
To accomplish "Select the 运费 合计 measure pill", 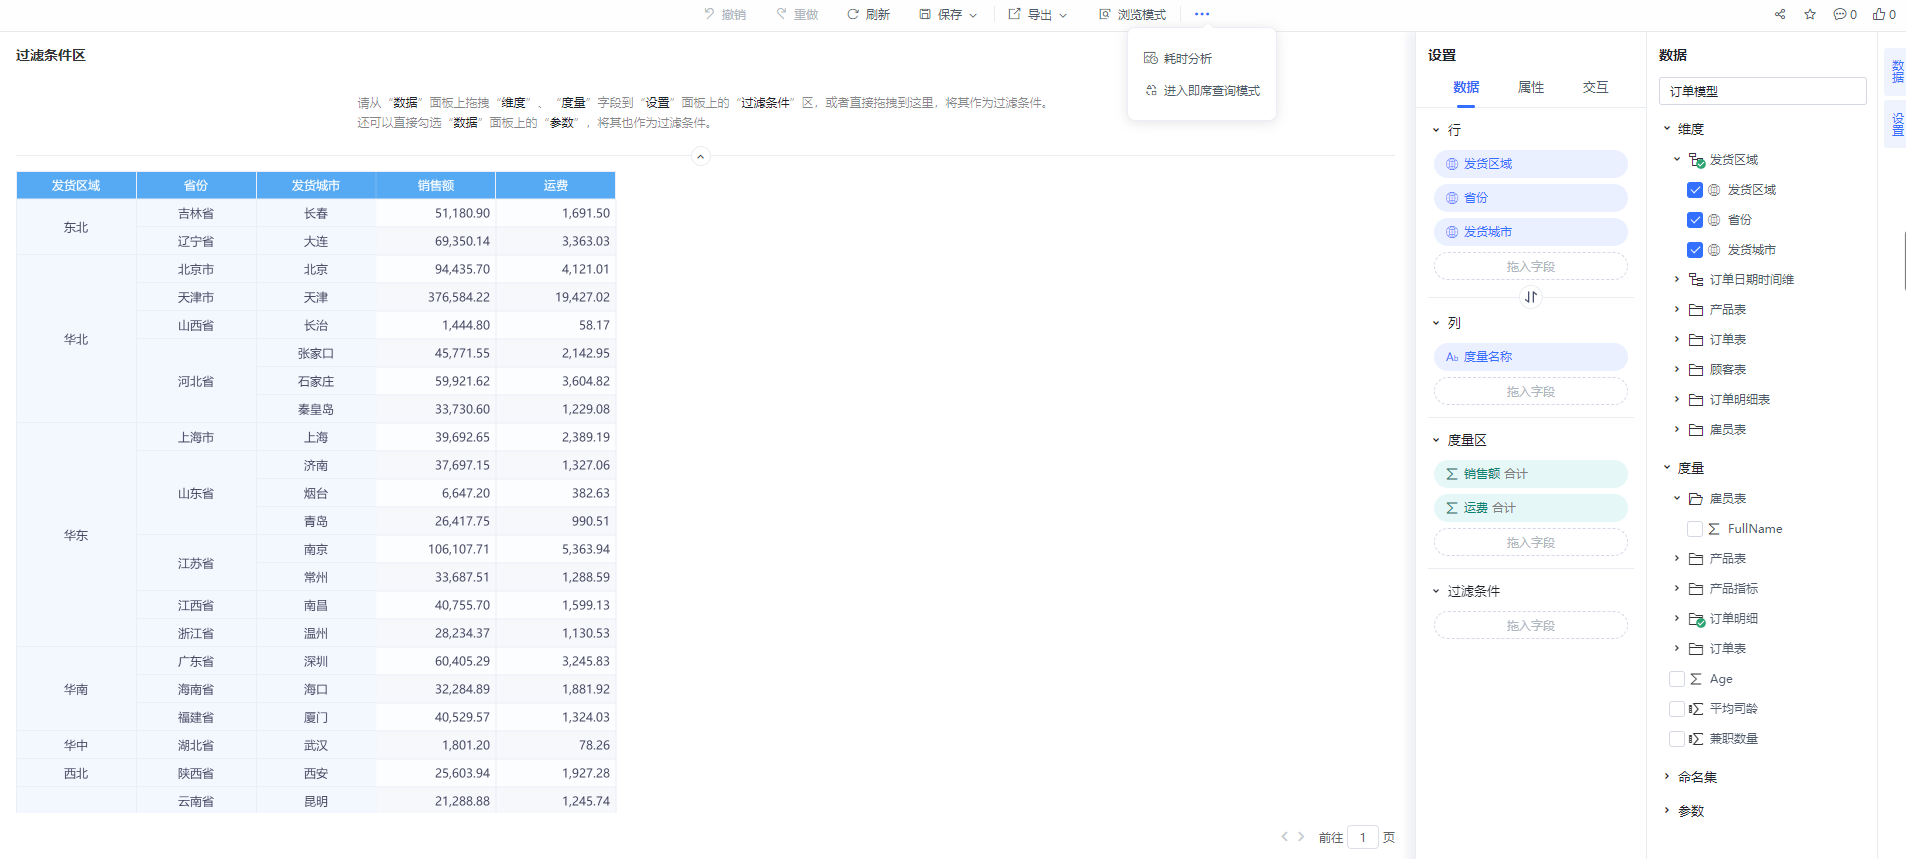I will [x=1531, y=508].
